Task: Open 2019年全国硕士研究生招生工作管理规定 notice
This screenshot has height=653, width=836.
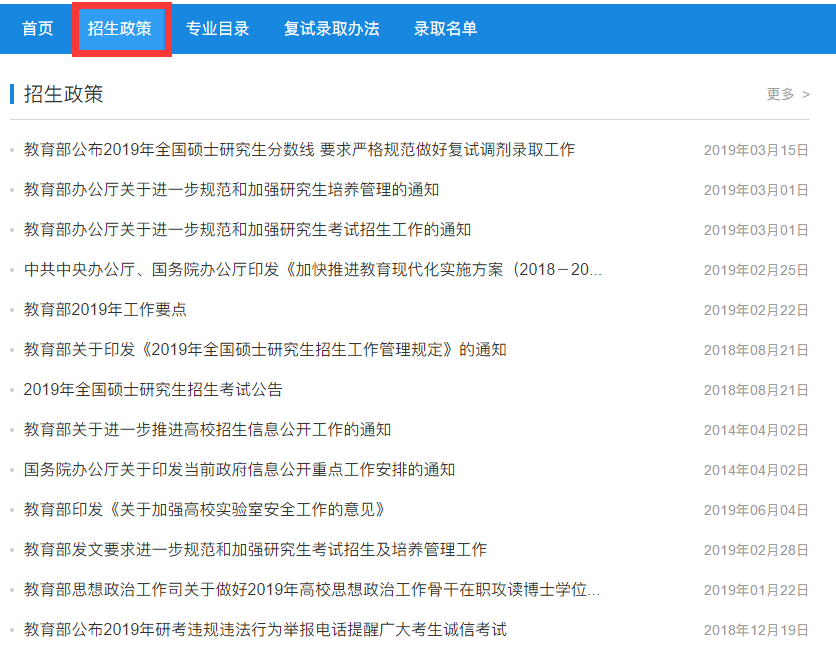Action: coord(265,350)
